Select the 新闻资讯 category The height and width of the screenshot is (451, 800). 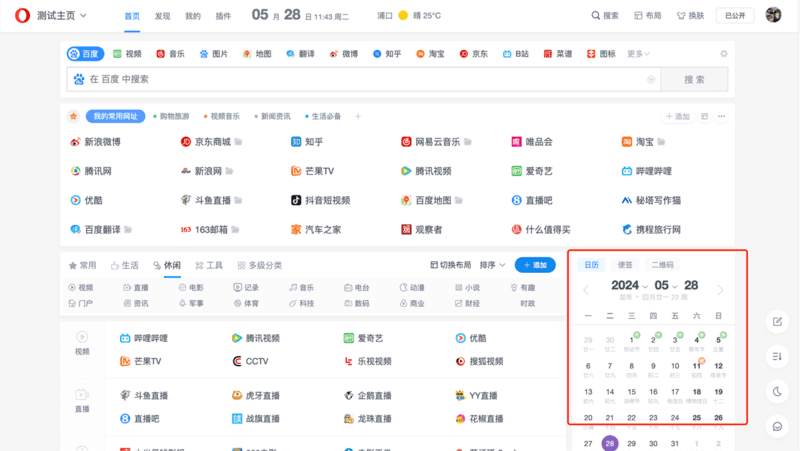pyautogui.click(x=272, y=116)
